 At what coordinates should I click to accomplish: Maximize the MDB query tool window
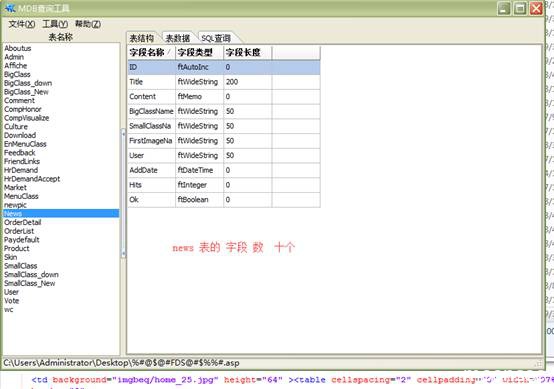tap(520, 8)
